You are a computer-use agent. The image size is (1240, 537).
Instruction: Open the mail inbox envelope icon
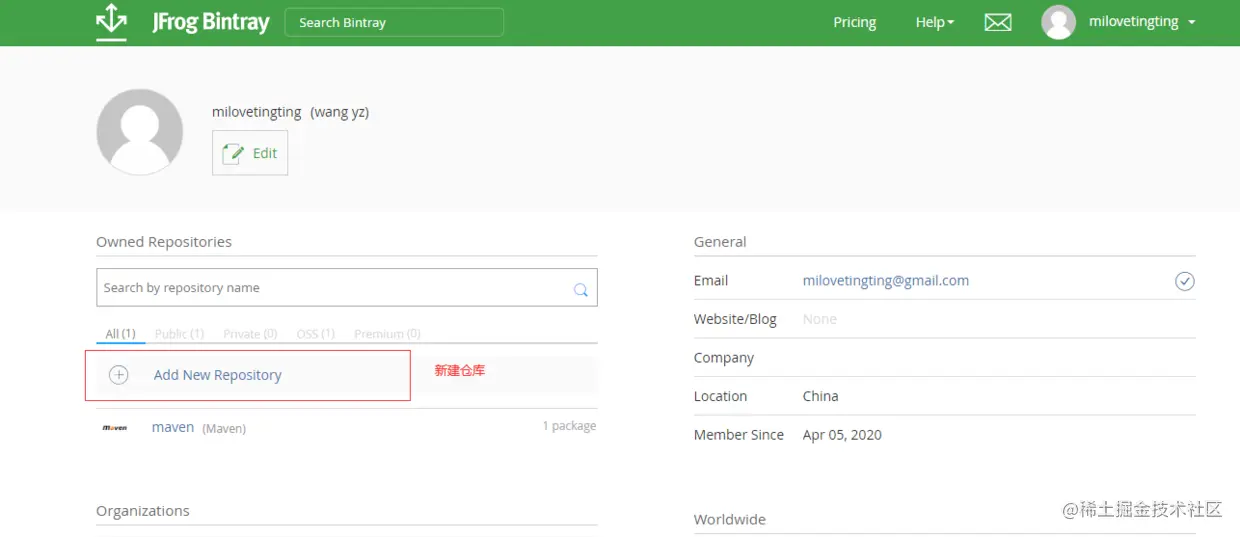tap(998, 22)
